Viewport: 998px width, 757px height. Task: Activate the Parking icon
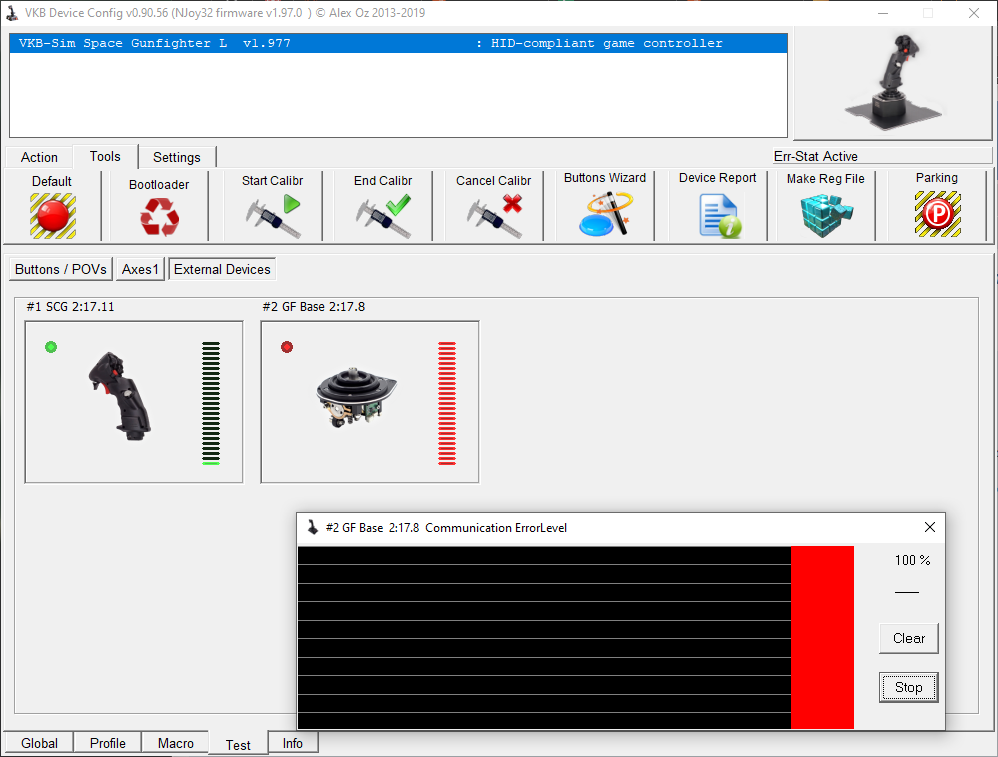pos(938,214)
